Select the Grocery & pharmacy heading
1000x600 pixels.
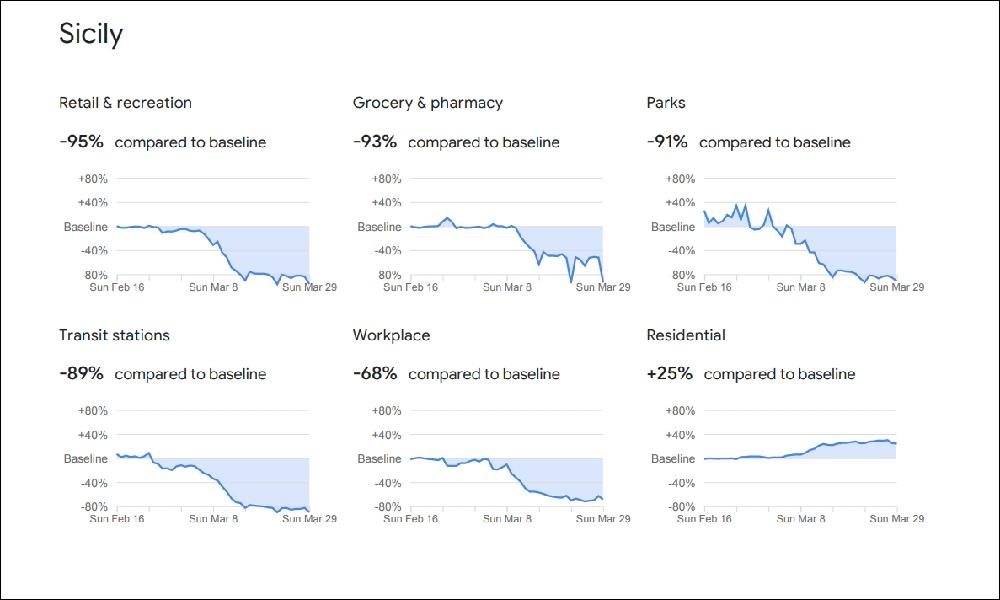[x=428, y=103]
